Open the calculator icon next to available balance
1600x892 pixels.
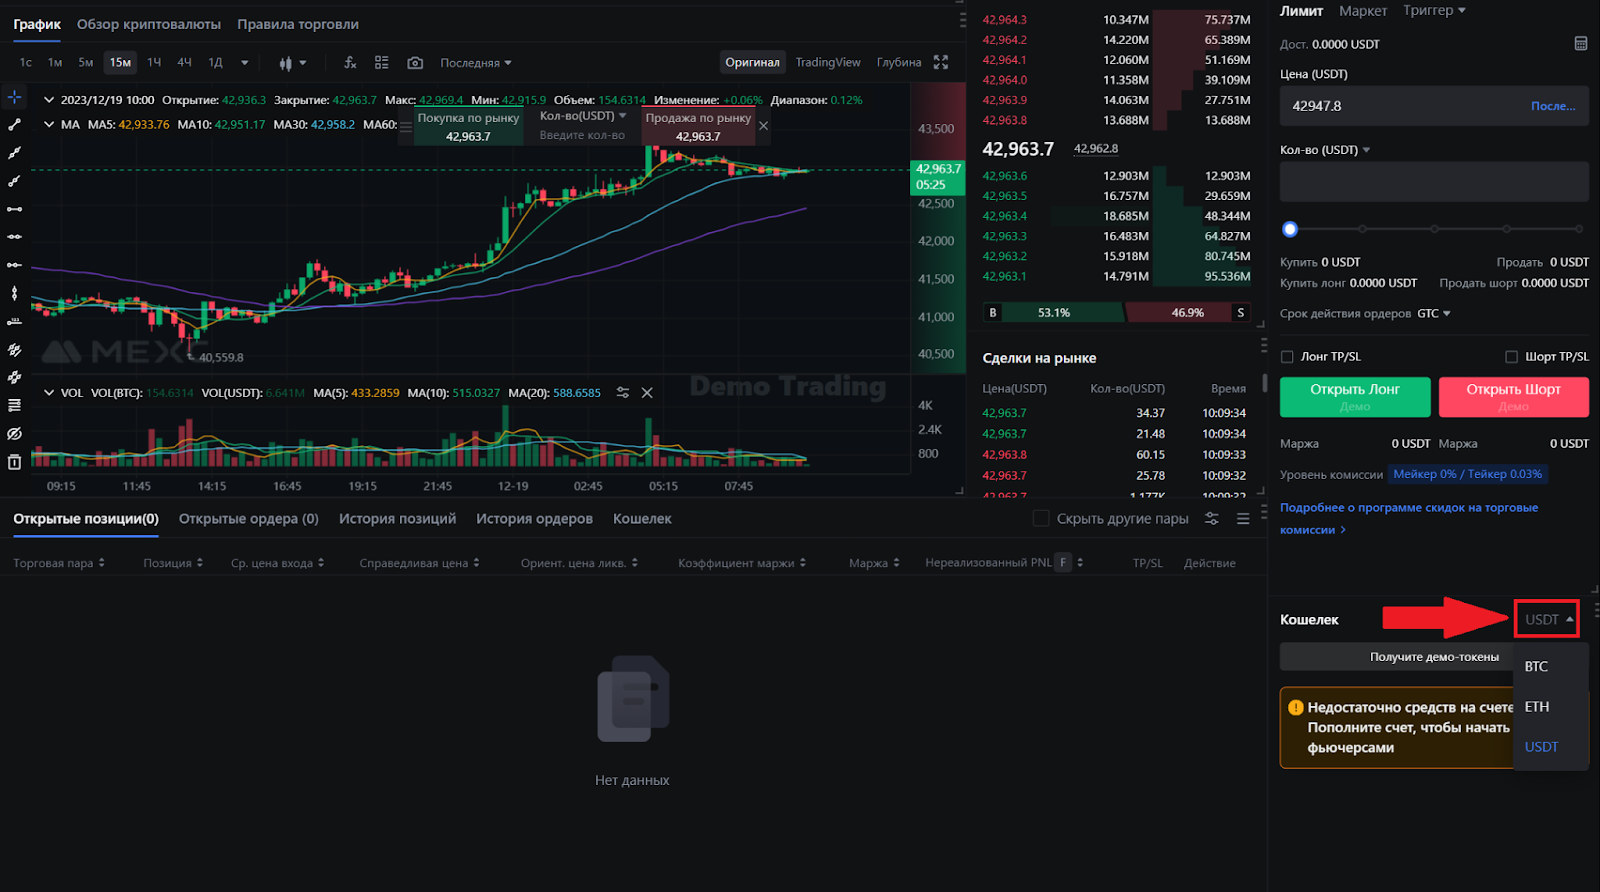point(1581,43)
